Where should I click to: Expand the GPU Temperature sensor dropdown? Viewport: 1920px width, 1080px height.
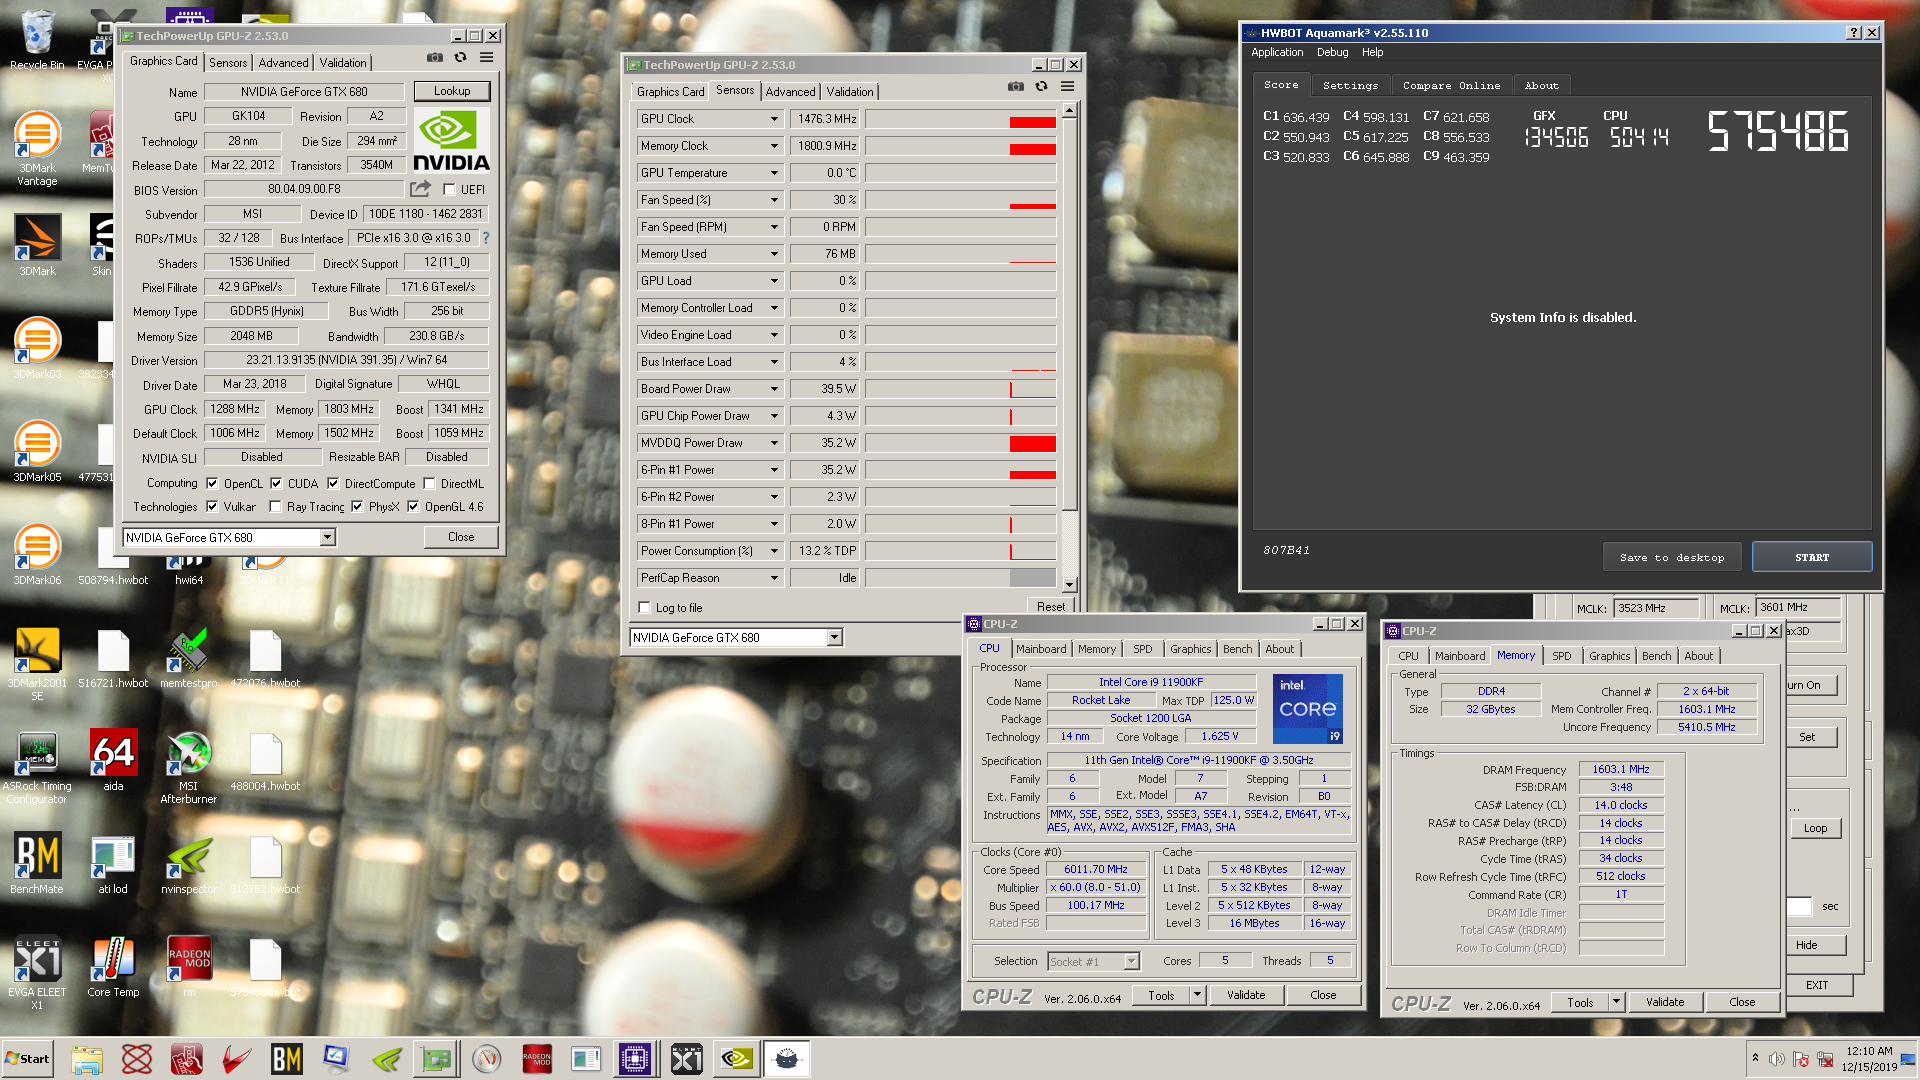pyautogui.click(x=774, y=173)
